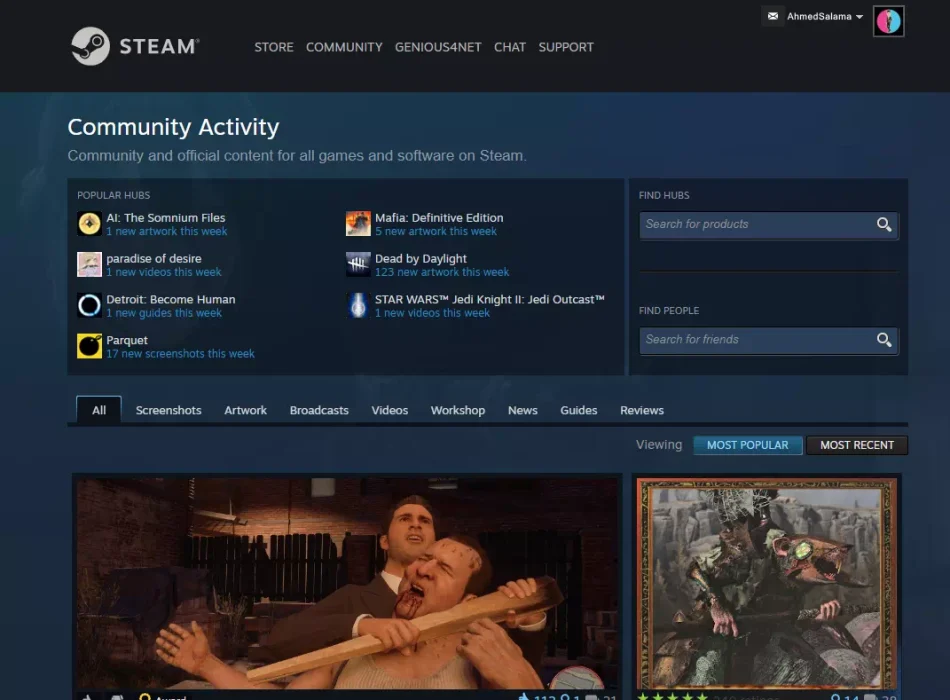950x700 pixels.
Task: Click the search magnifier in Find People
Action: click(x=884, y=340)
